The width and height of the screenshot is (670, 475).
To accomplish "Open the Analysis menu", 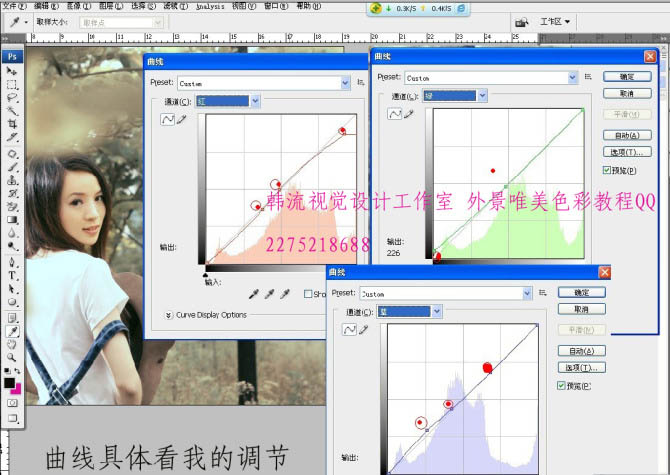I will pos(209,6).
